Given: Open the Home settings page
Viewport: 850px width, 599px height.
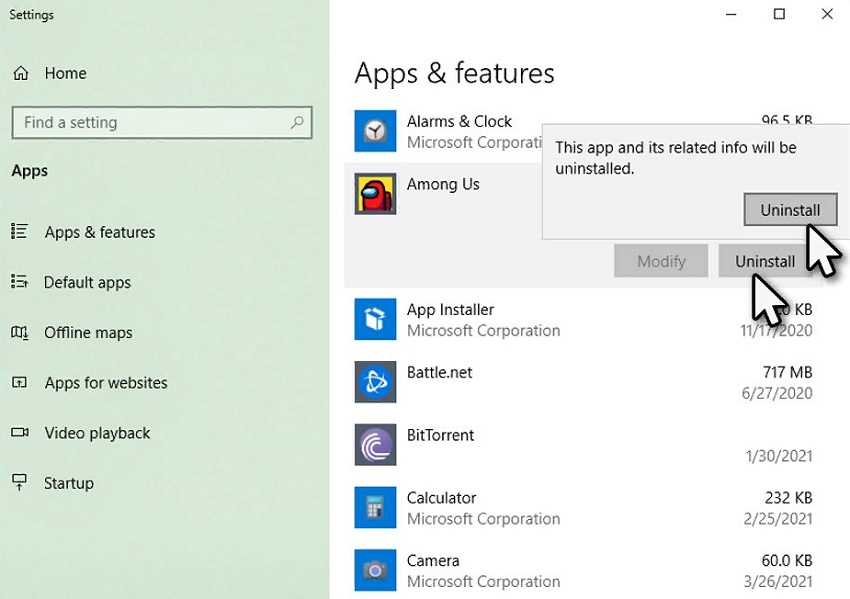Looking at the screenshot, I should click(x=66, y=73).
